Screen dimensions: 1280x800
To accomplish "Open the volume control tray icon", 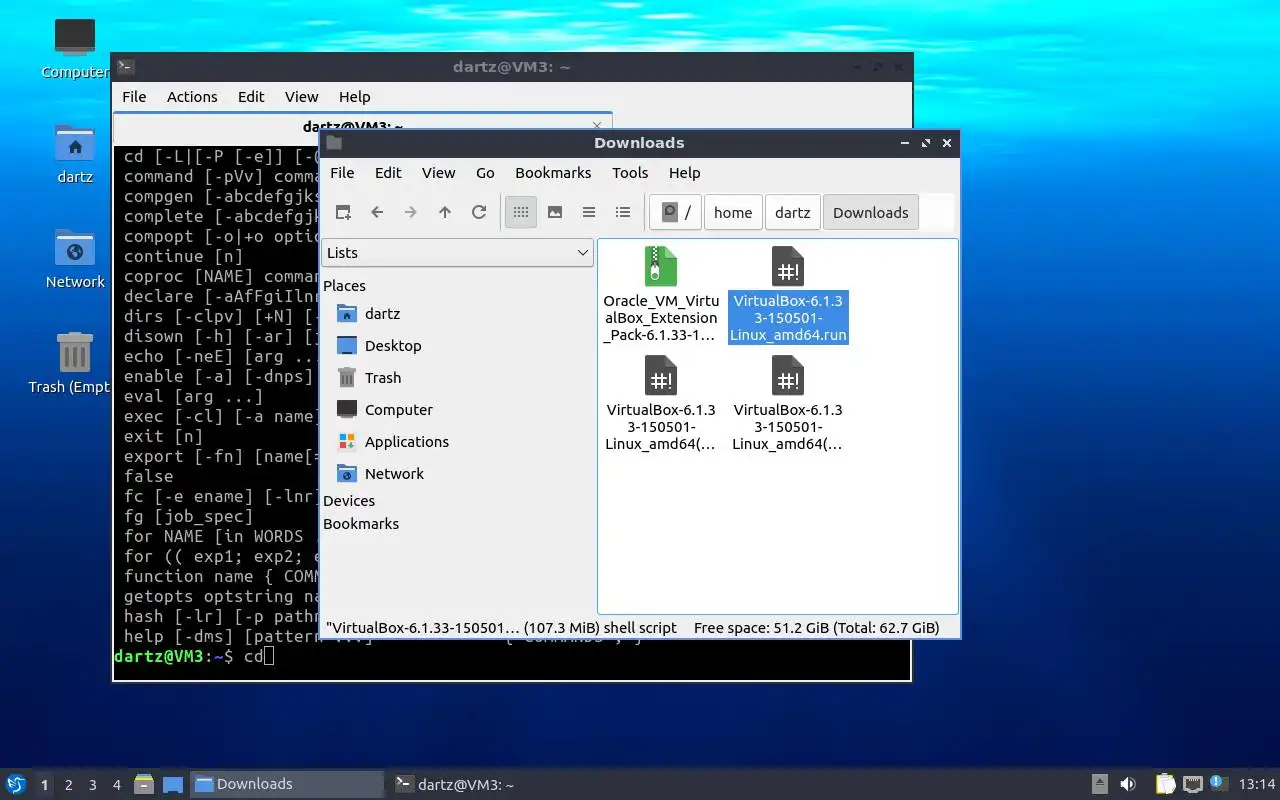I will [1128, 784].
